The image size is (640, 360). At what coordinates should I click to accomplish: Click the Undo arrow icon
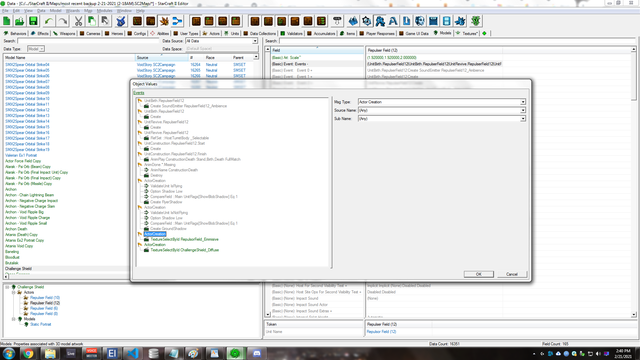(x=49, y=21)
